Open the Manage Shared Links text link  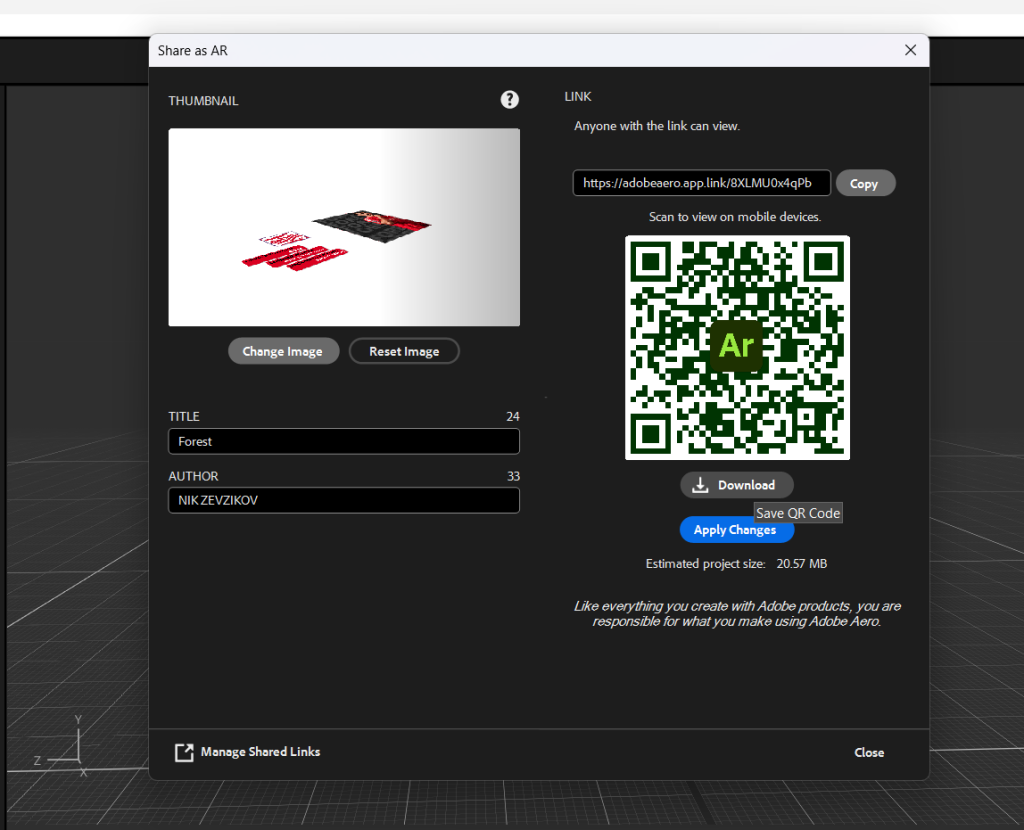coord(260,752)
